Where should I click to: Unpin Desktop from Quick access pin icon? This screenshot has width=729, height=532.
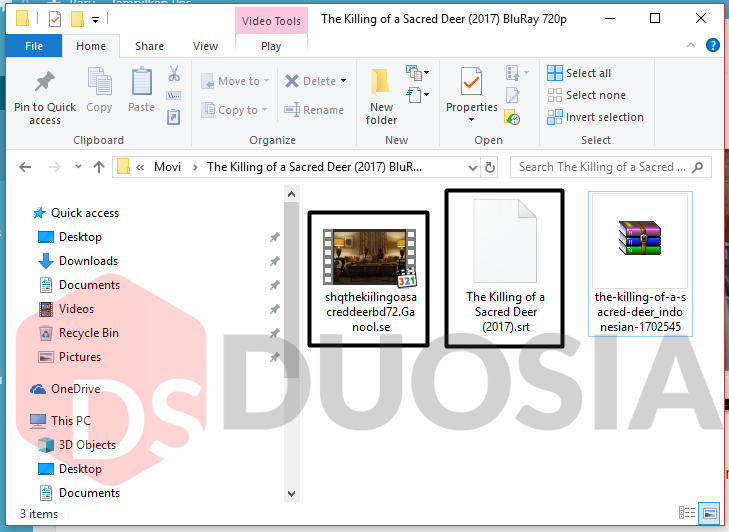coord(275,237)
